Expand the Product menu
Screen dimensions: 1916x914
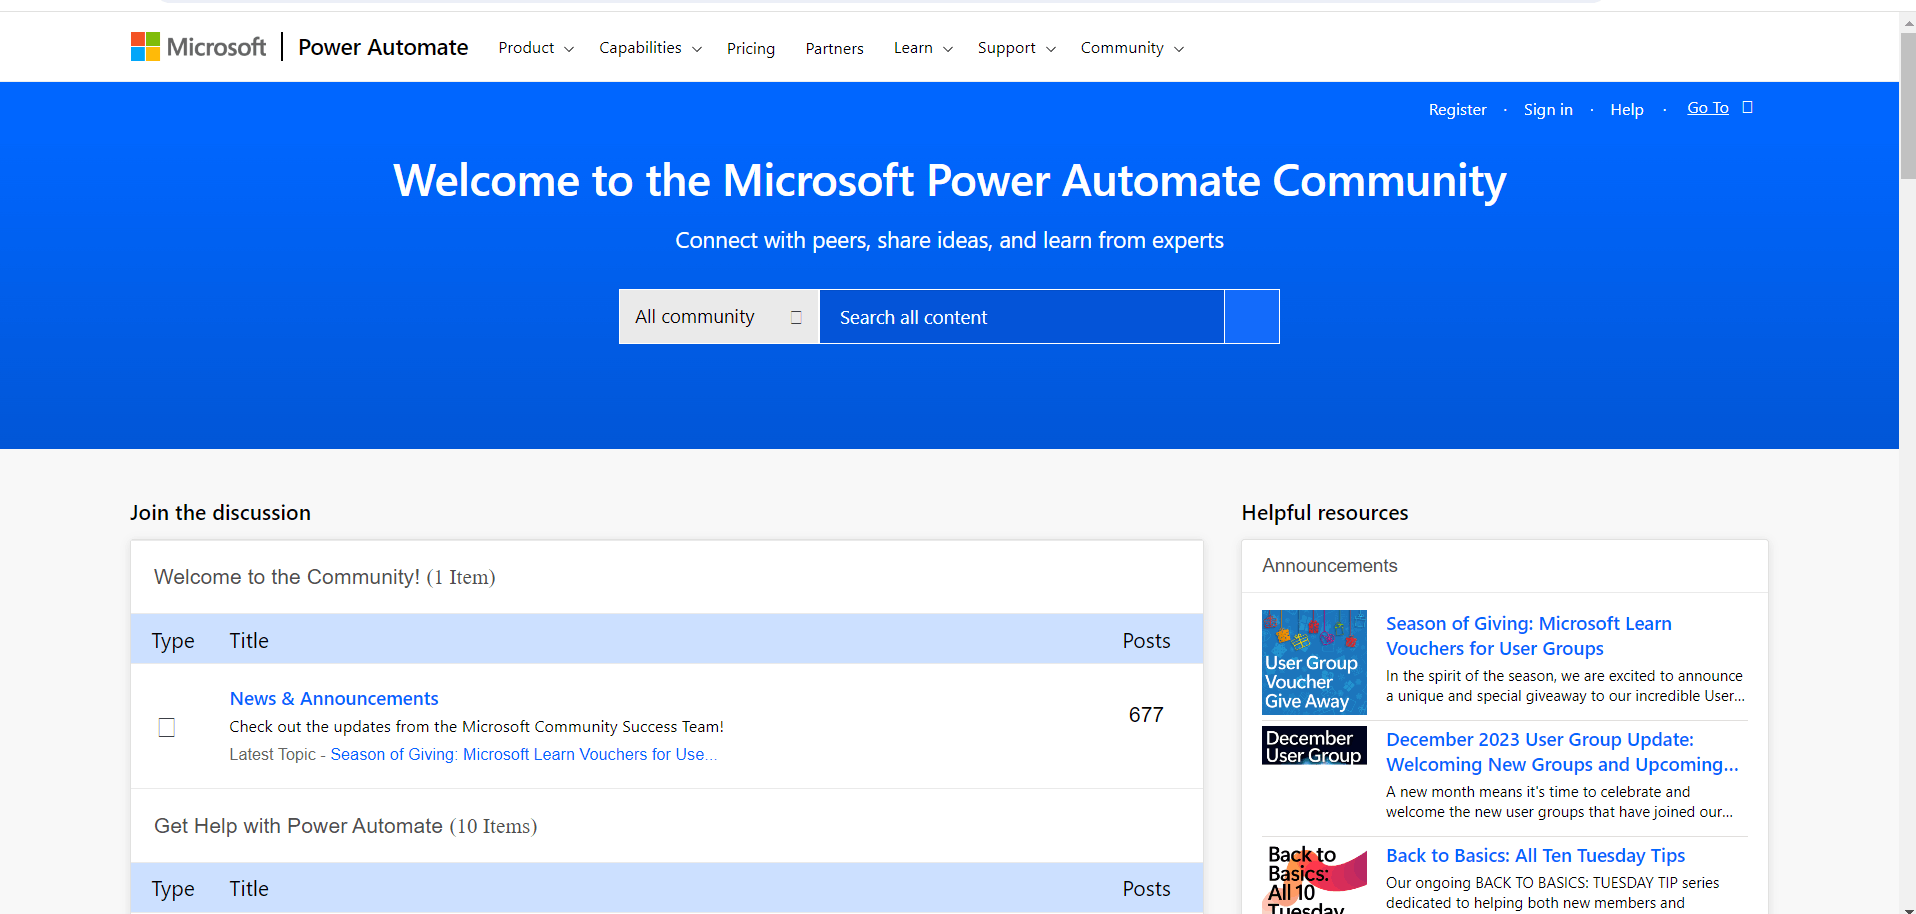click(536, 48)
